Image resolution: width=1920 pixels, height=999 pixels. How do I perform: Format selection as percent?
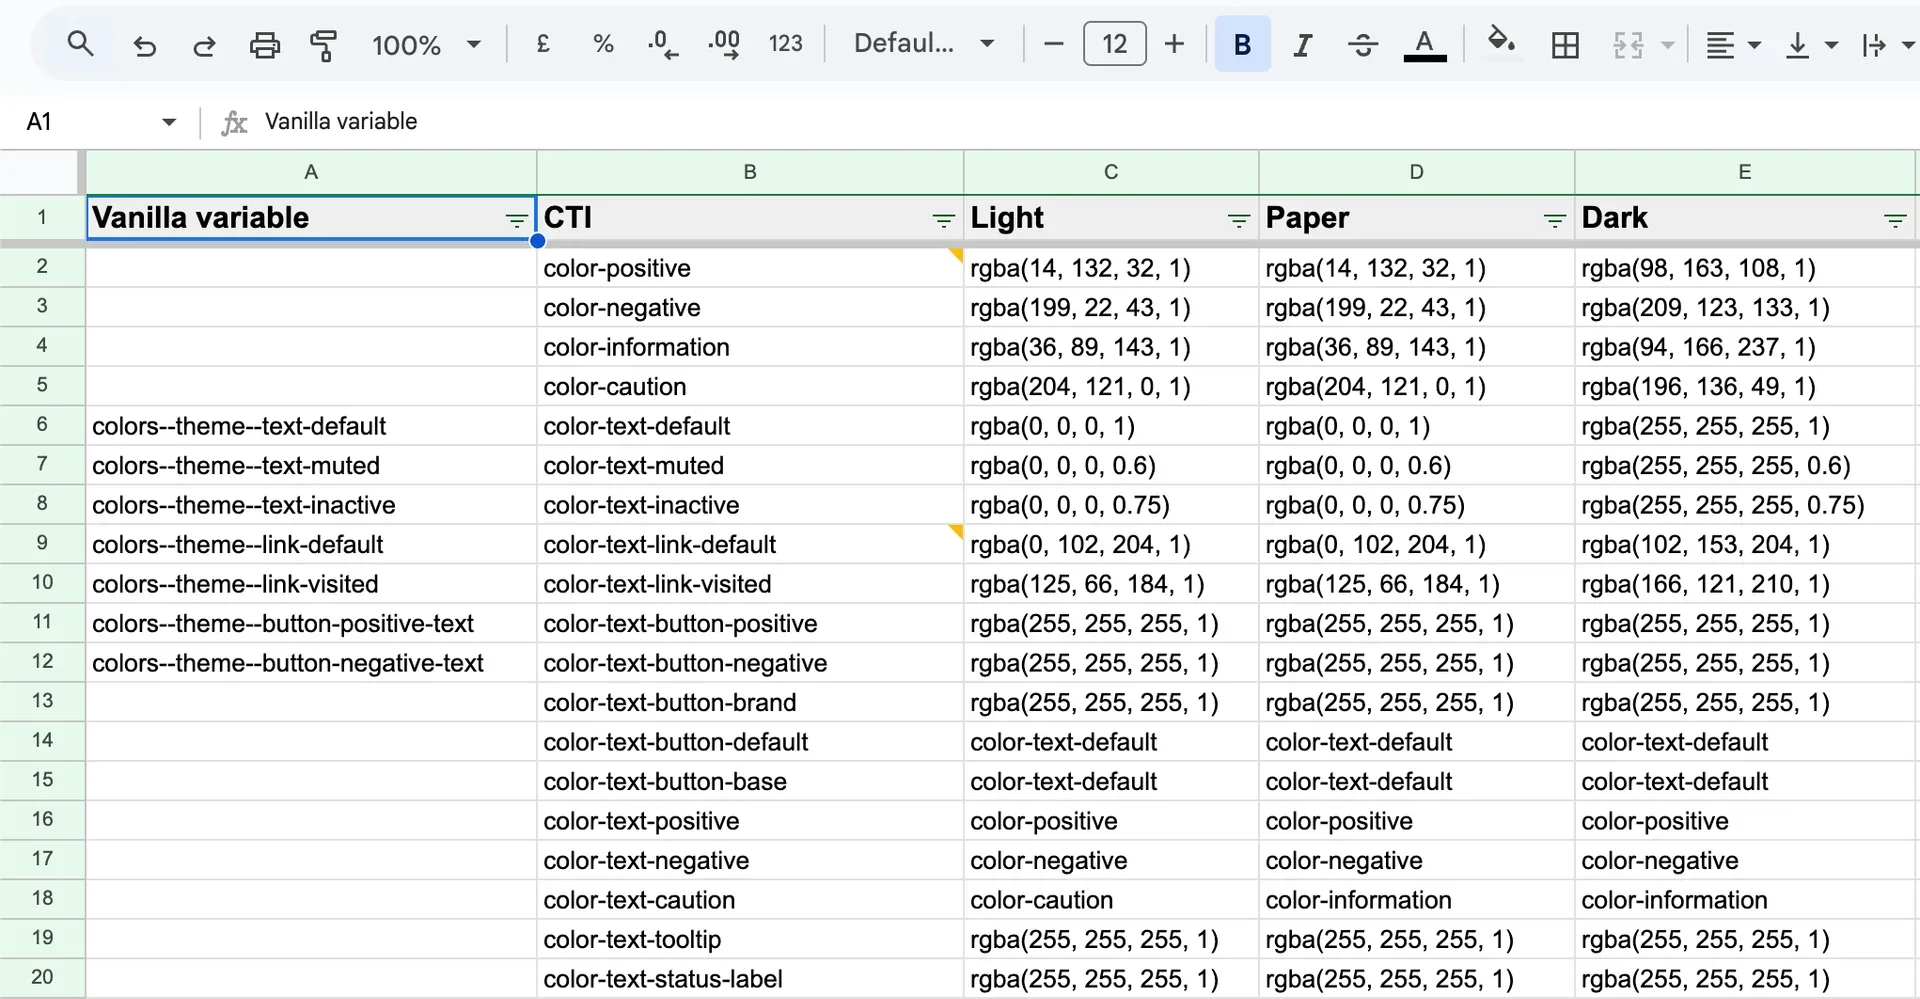point(603,44)
